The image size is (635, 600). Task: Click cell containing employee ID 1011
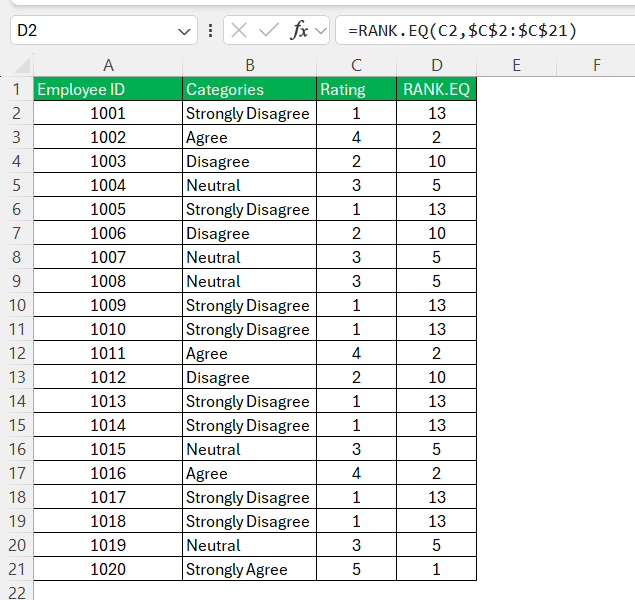click(108, 353)
